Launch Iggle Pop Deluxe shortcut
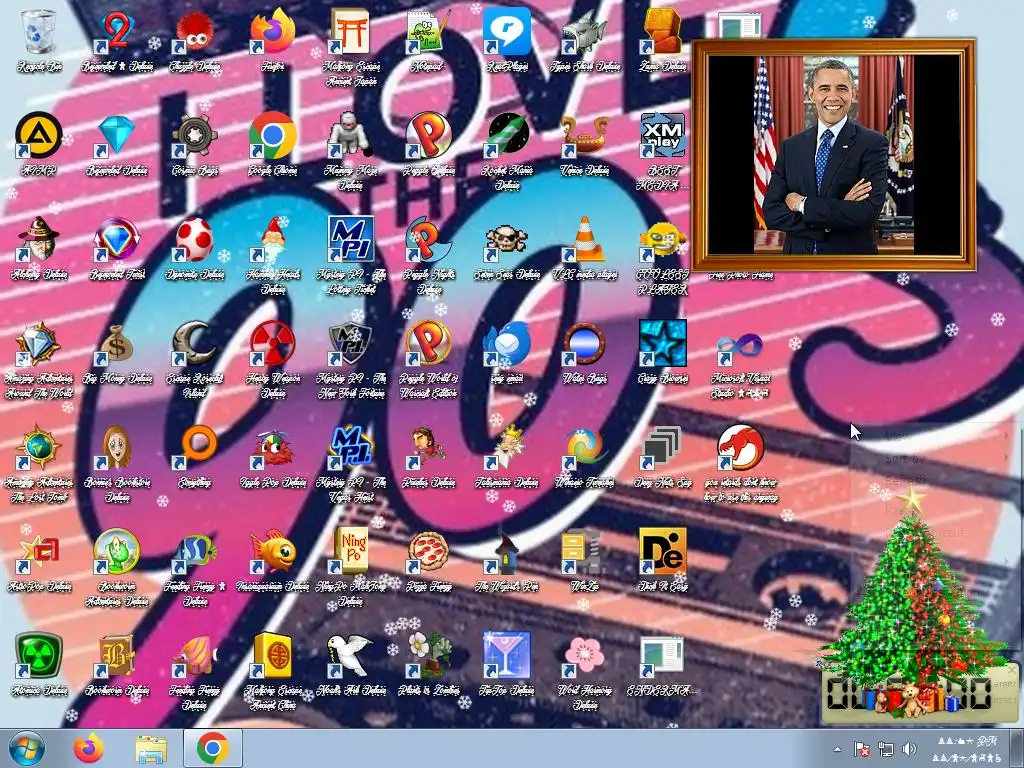Screen dimensions: 1024x768 click(x=273, y=448)
